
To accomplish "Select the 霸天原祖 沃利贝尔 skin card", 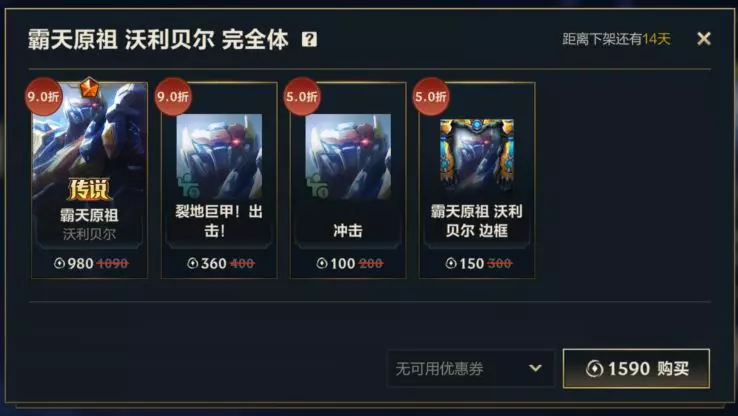I will click(x=89, y=180).
